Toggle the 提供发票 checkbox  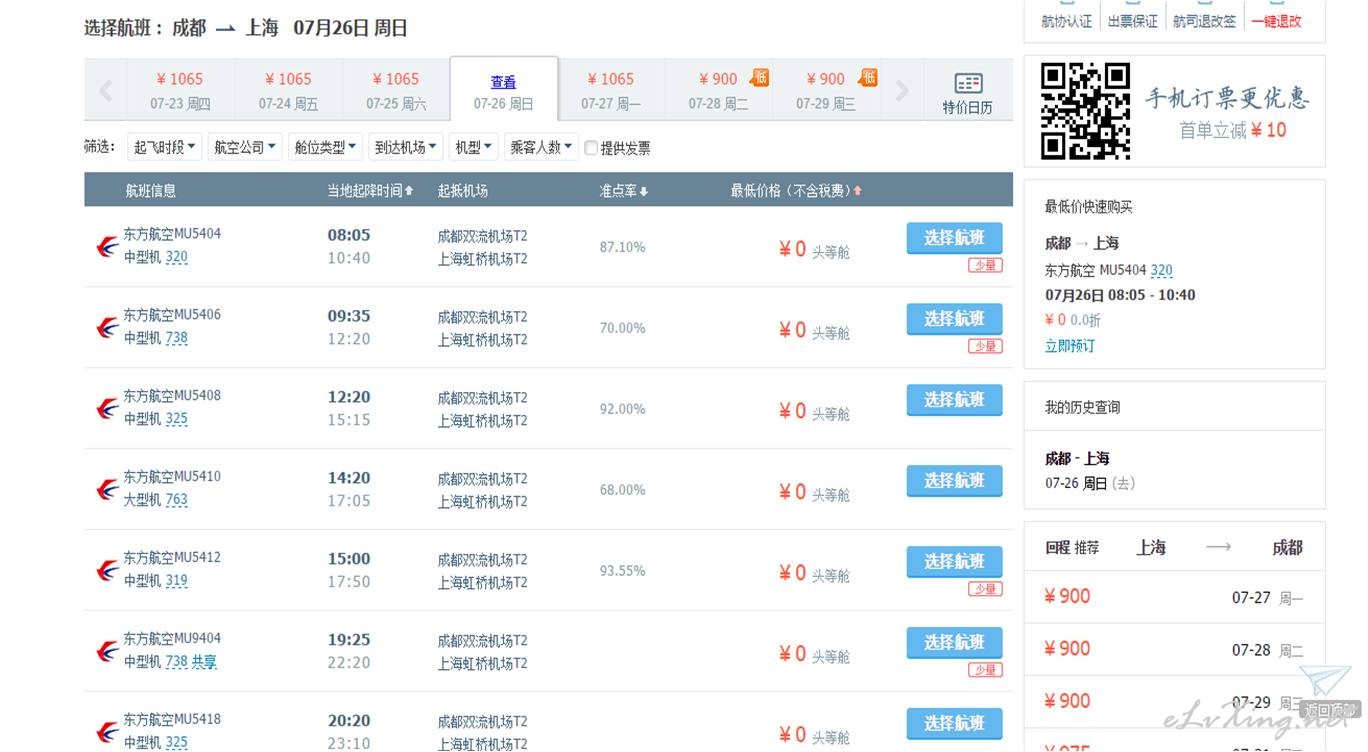click(x=591, y=148)
